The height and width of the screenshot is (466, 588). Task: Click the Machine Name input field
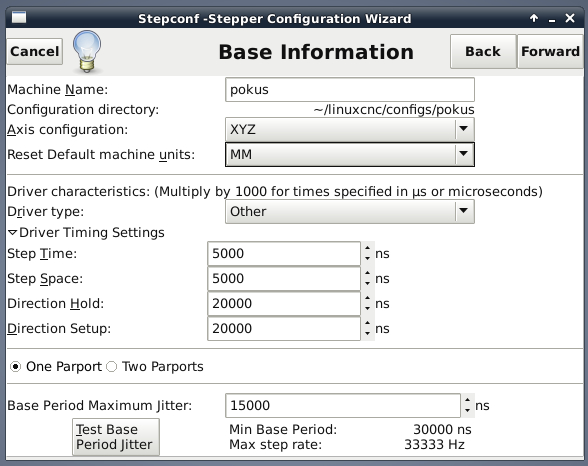pos(350,90)
